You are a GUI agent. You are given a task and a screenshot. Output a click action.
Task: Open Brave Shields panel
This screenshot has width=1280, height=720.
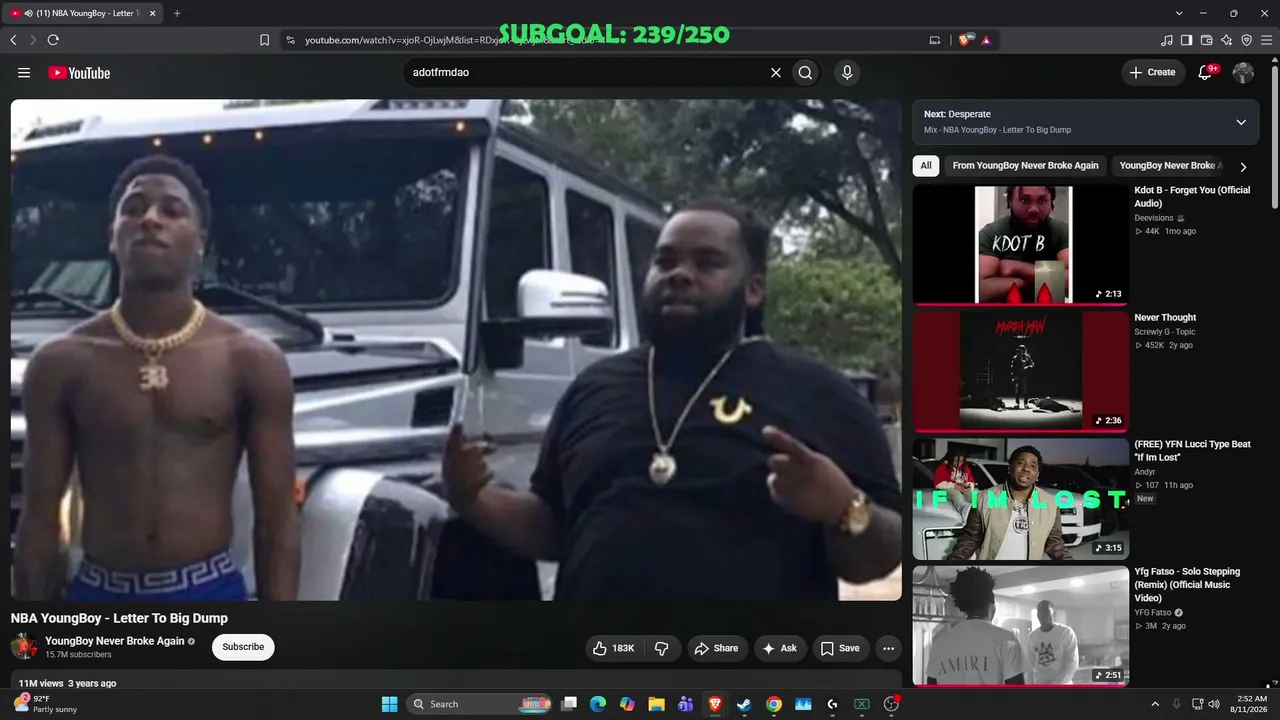point(966,40)
